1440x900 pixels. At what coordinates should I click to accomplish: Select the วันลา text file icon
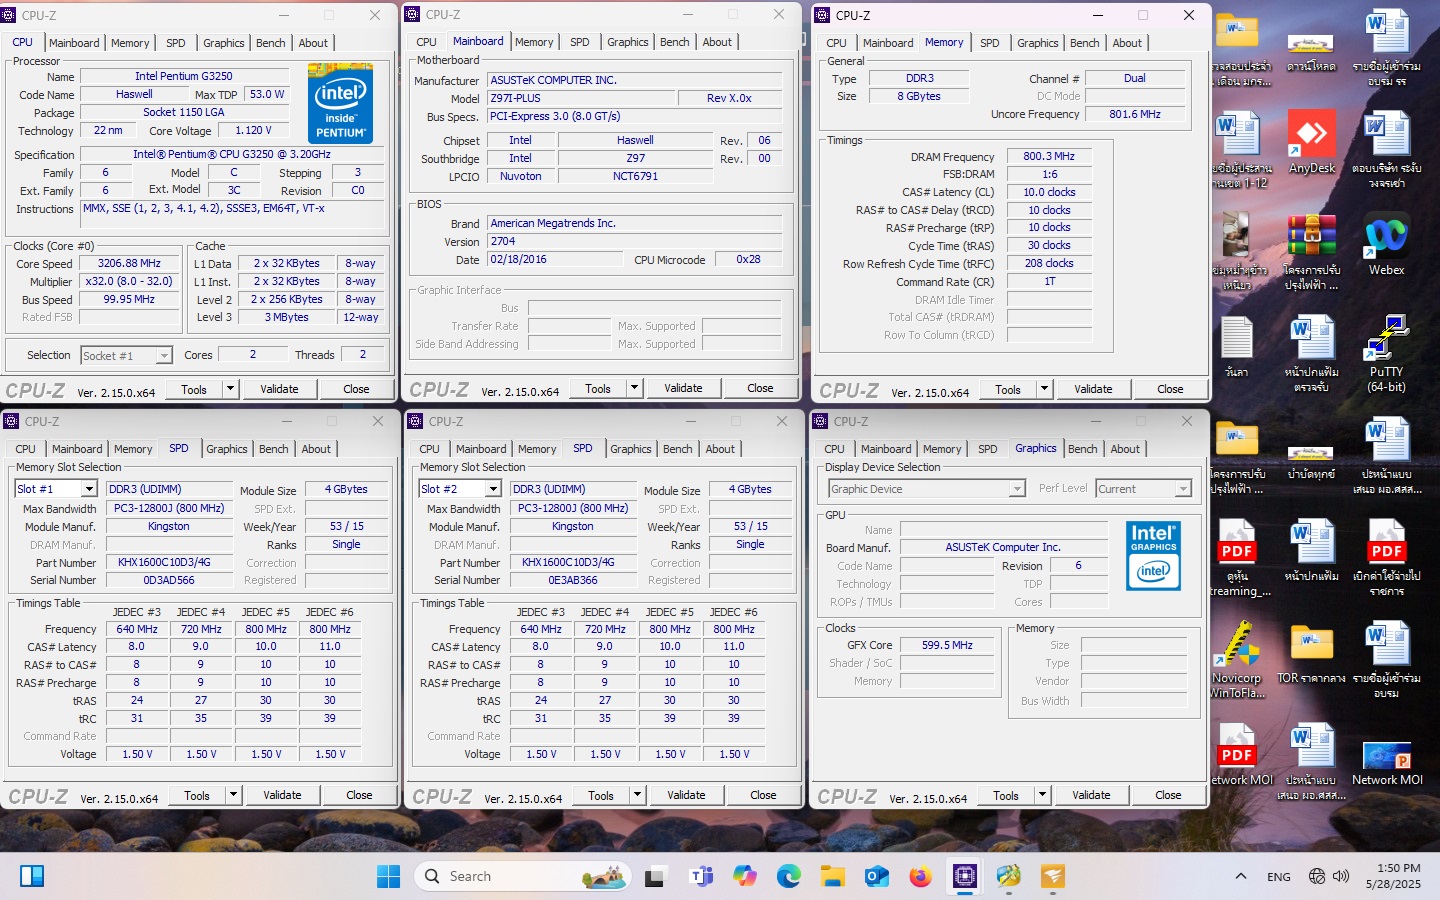tap(1236, 347)
